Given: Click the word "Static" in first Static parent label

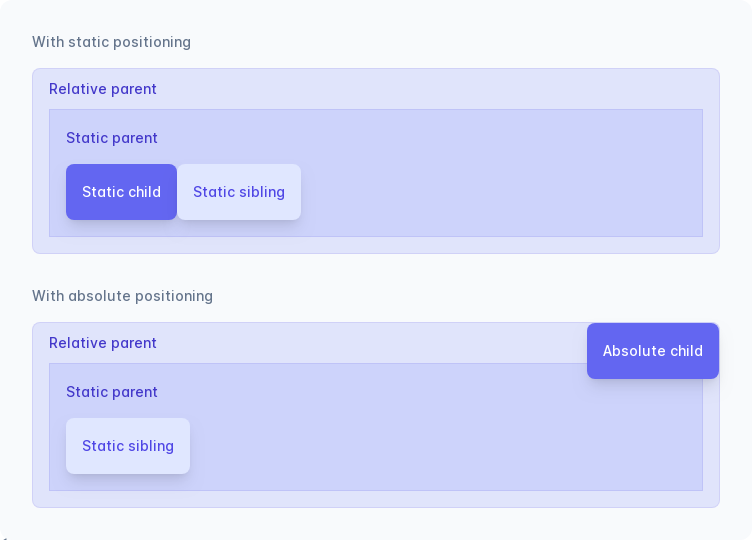Looking at the screenshot, I should [85, 138].
